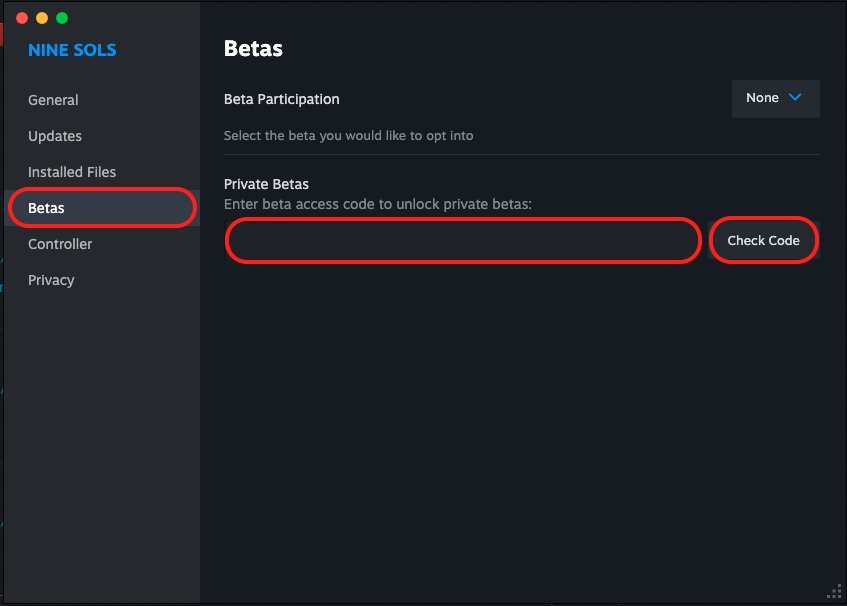The image size is (847, 606).
Task: Click the 'Select the beta' description text
Action: click(348, 135)
